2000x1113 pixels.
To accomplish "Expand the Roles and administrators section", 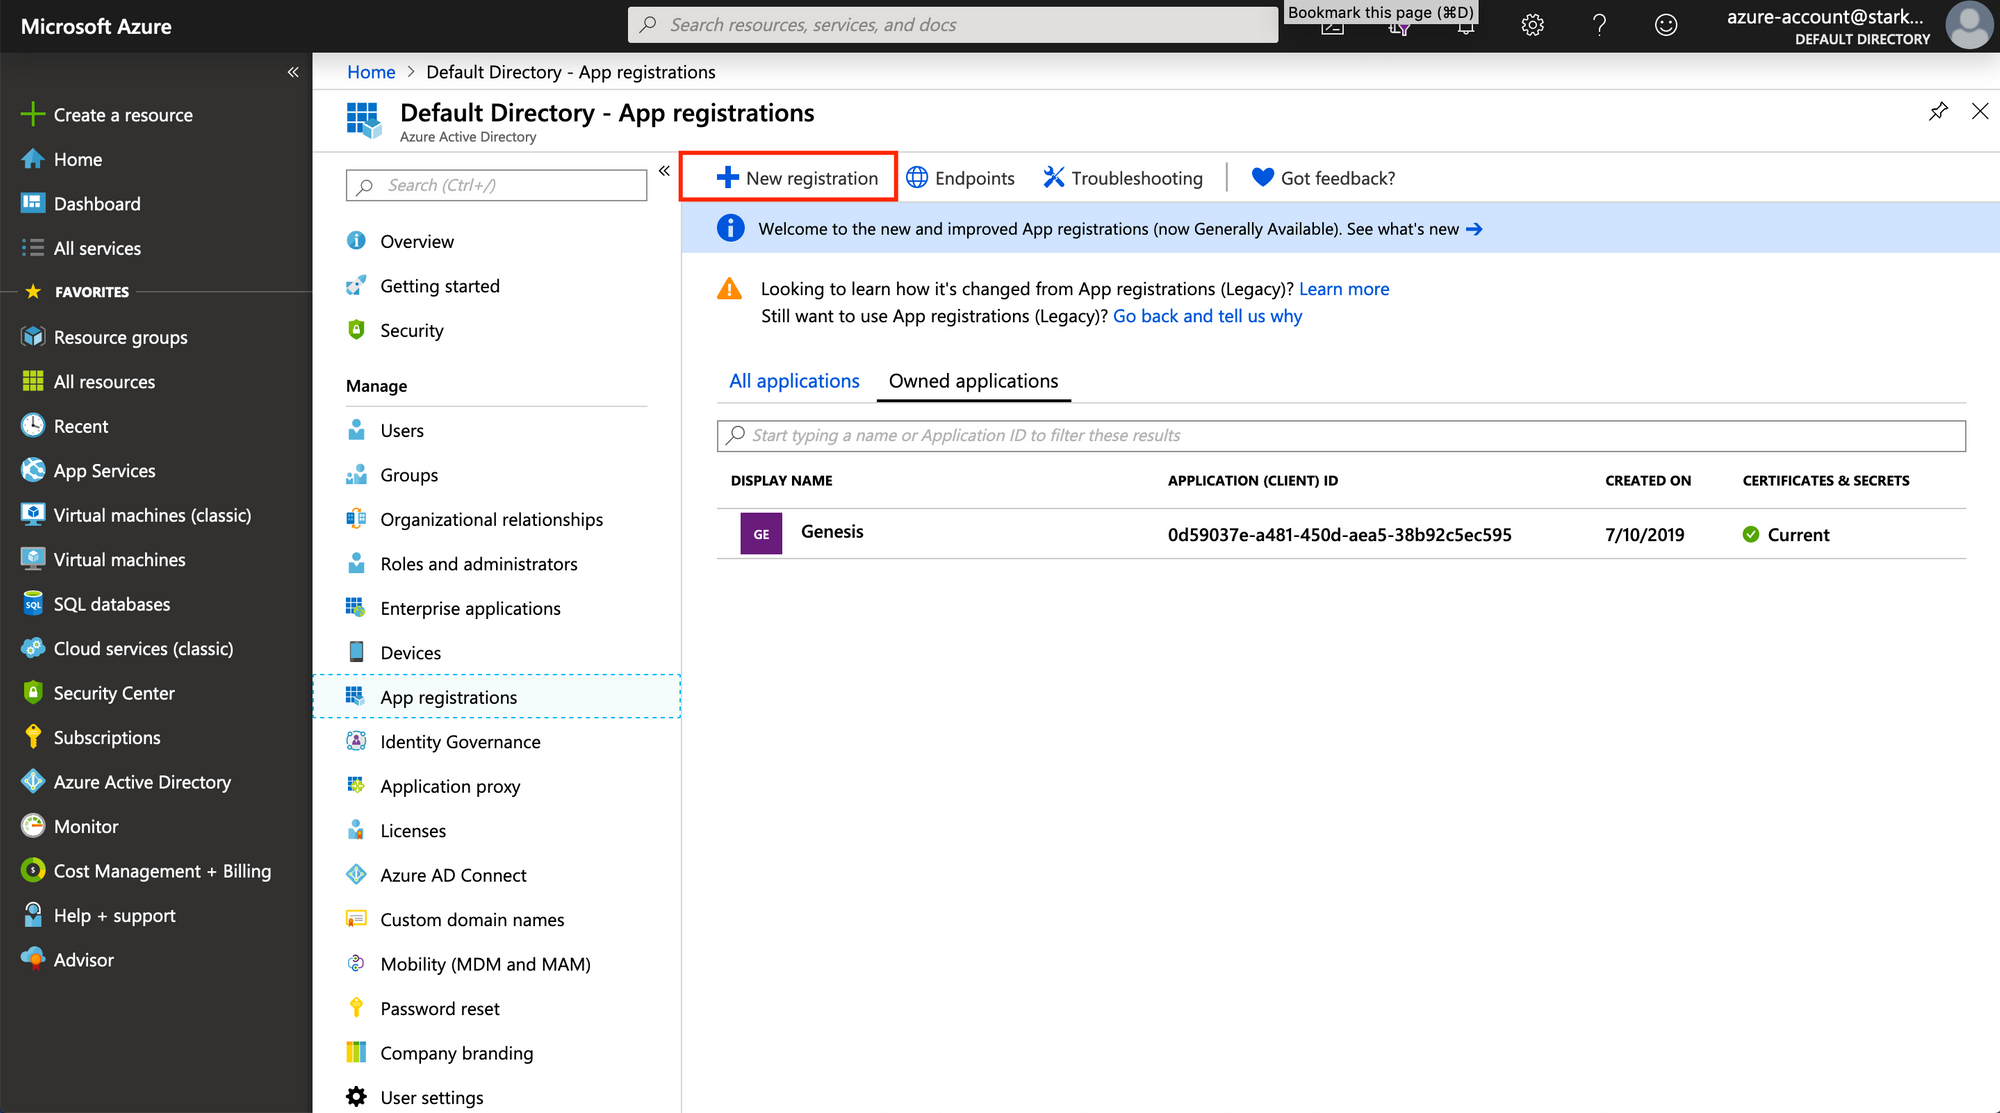I will tap(478, 562).
